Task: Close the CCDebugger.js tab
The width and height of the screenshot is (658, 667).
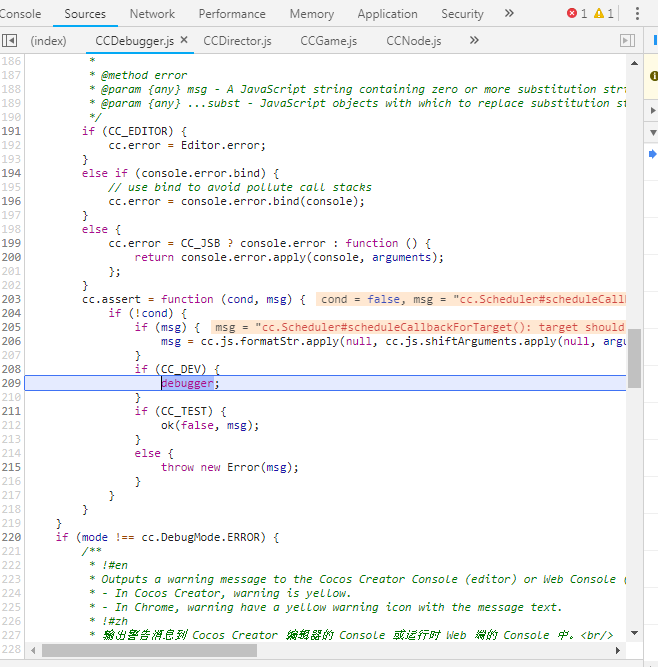Action: pos(184,41)
